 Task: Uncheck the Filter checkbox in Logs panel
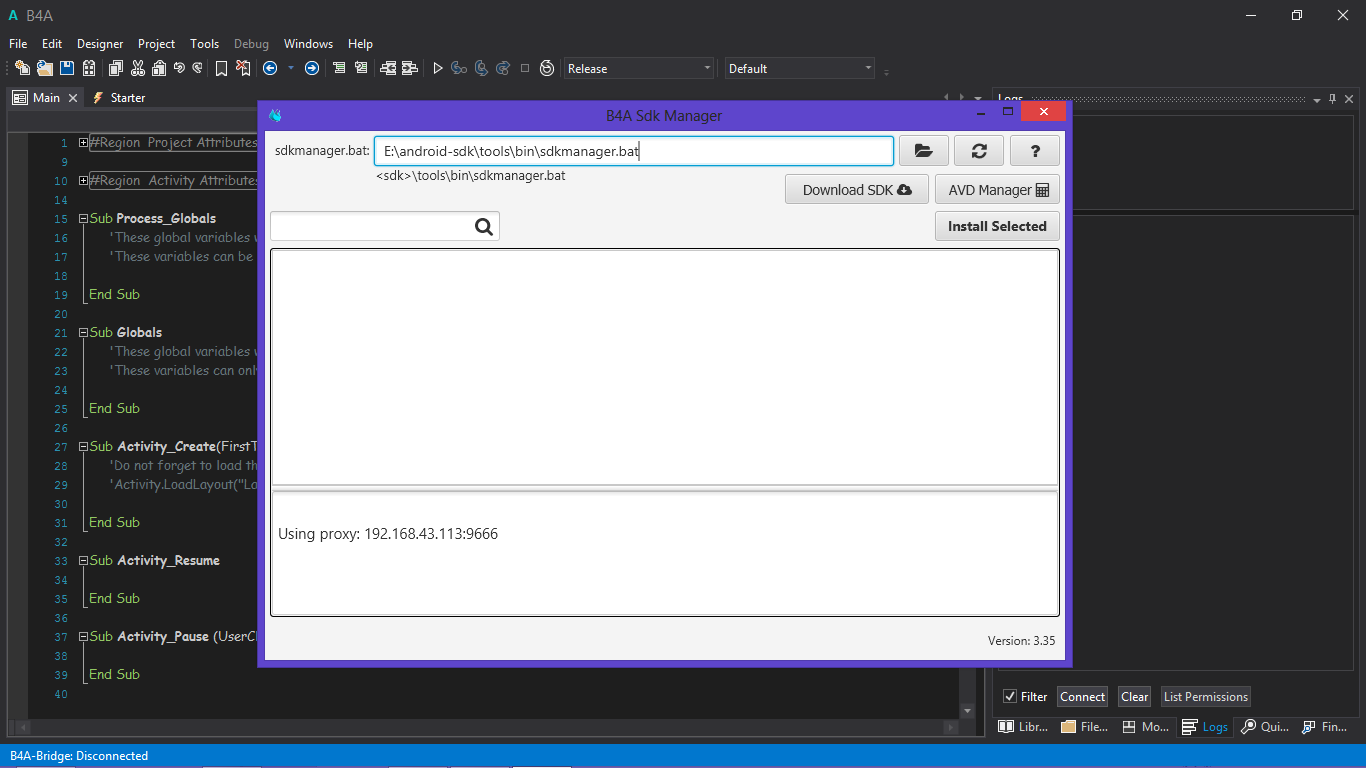pos(1010,697)
